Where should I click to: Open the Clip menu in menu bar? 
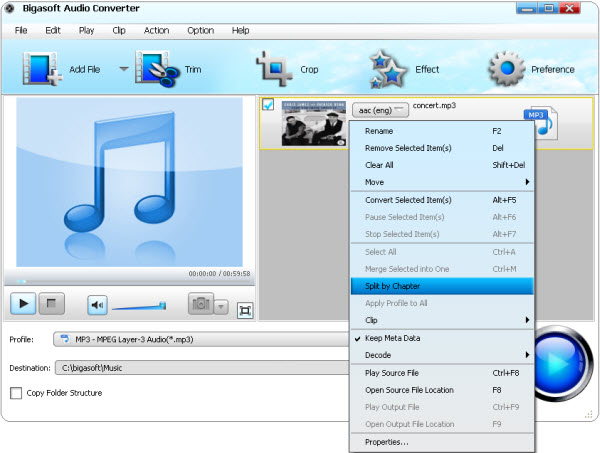[119, 30]
